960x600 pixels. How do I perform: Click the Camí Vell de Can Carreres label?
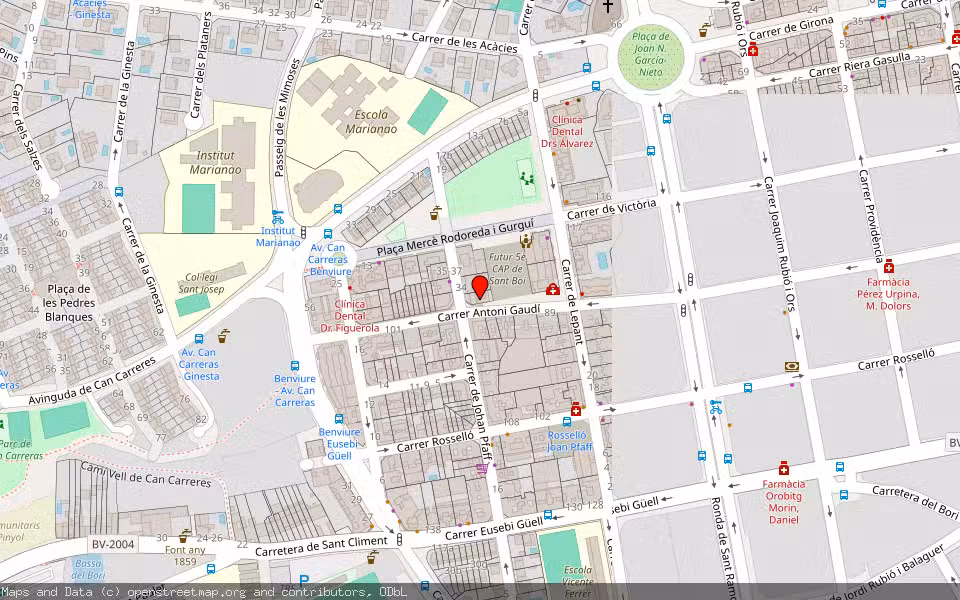click(146, 474)
